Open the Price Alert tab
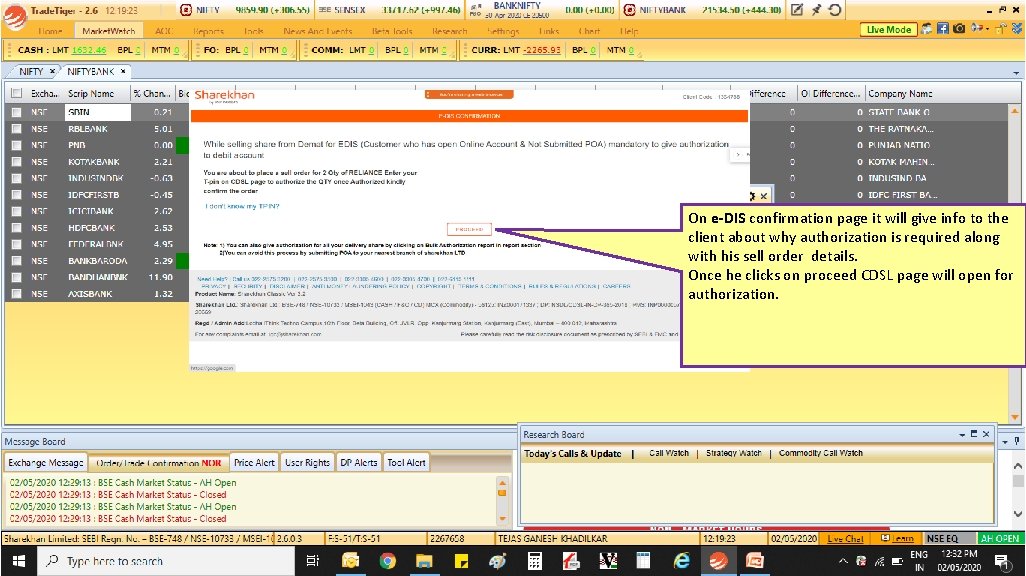This screenshot has width=1026, height=576. point(255,463)
